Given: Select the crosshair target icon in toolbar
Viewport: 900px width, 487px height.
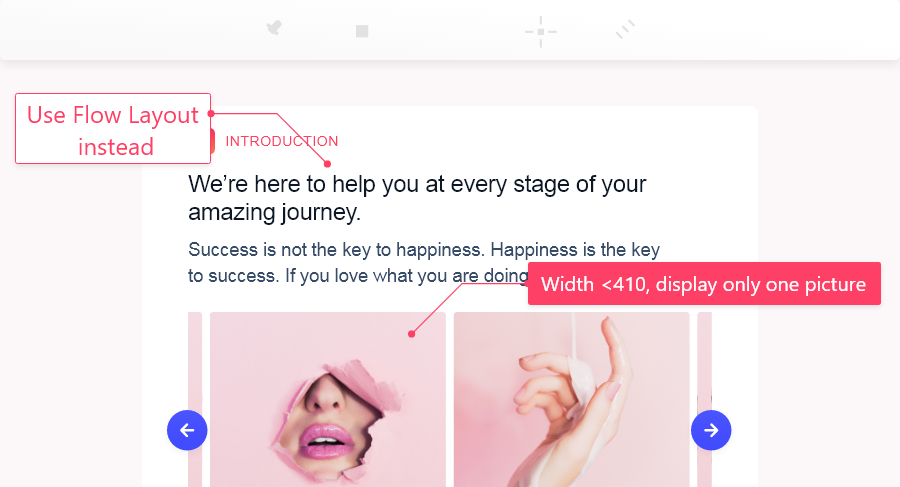Looking at the screenshot, I should coord(541,32).
